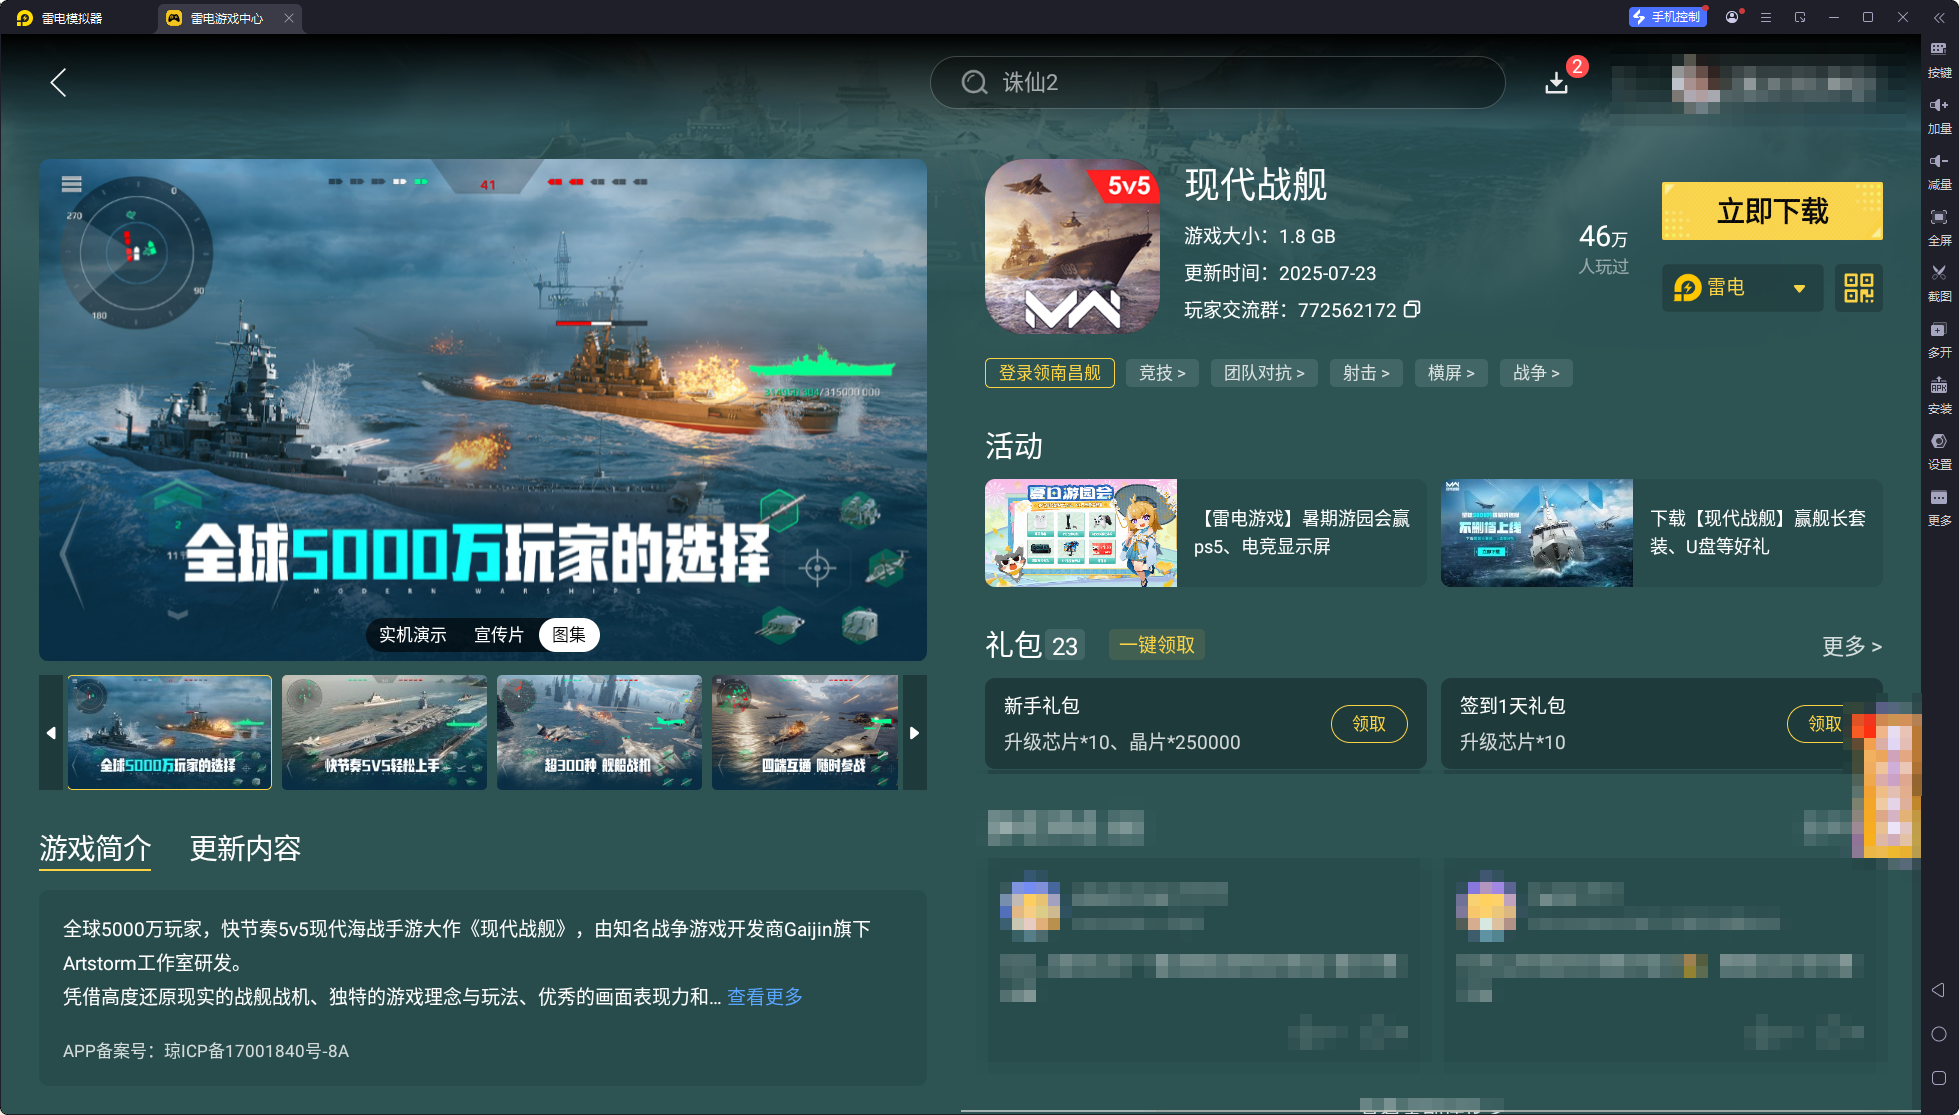Click the search magnifier icon

[974, 82]
